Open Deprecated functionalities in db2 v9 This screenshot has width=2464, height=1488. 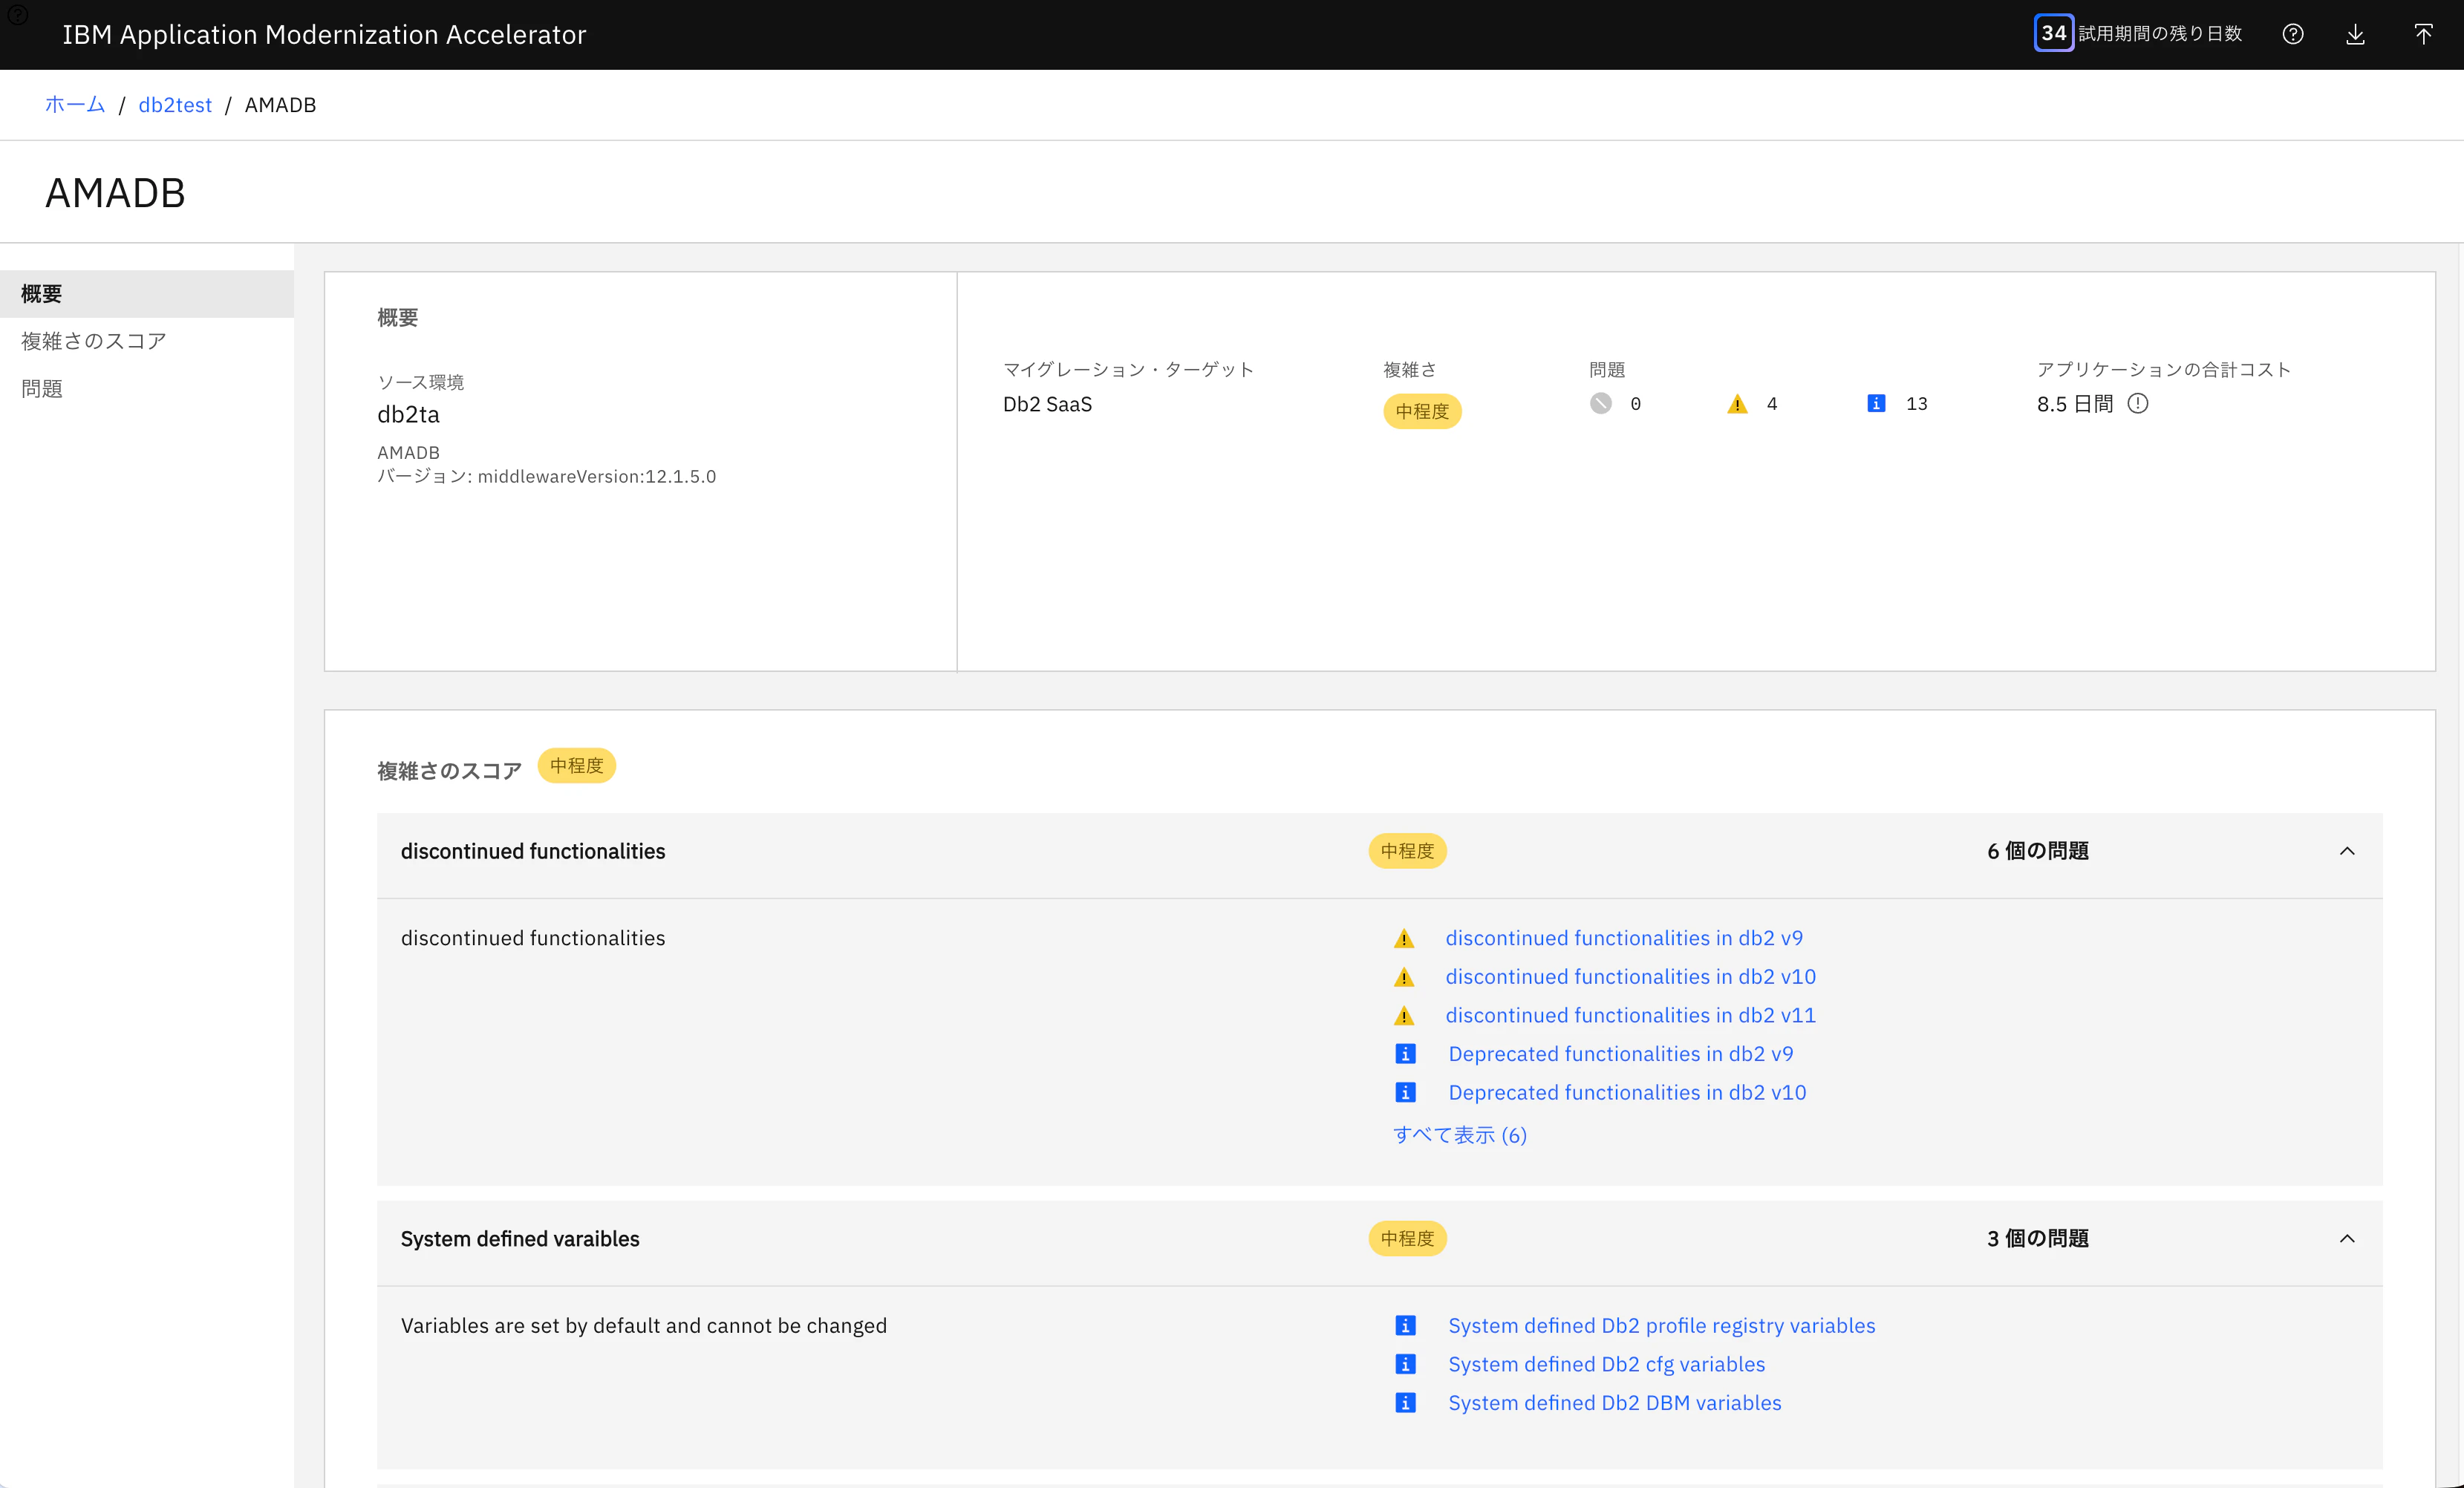point(1620,1054)
